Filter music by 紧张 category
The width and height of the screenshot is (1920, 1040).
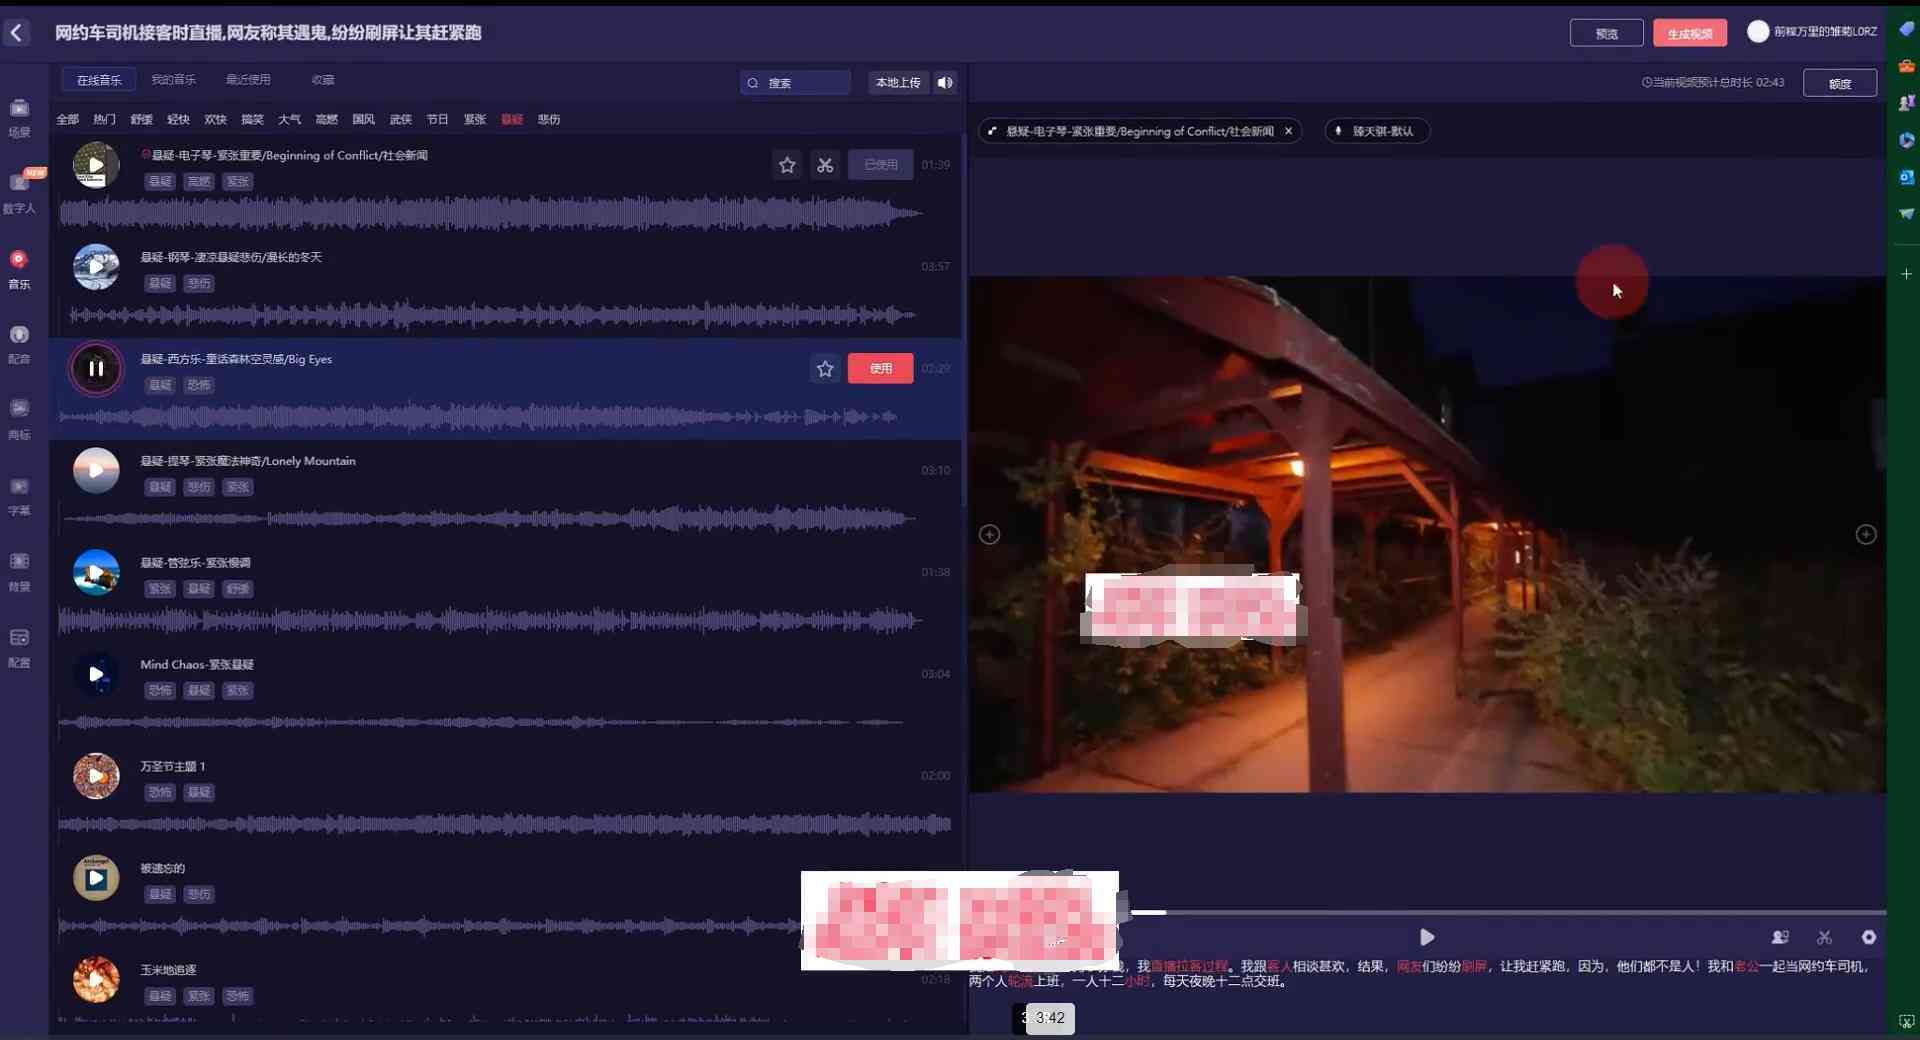475,119
